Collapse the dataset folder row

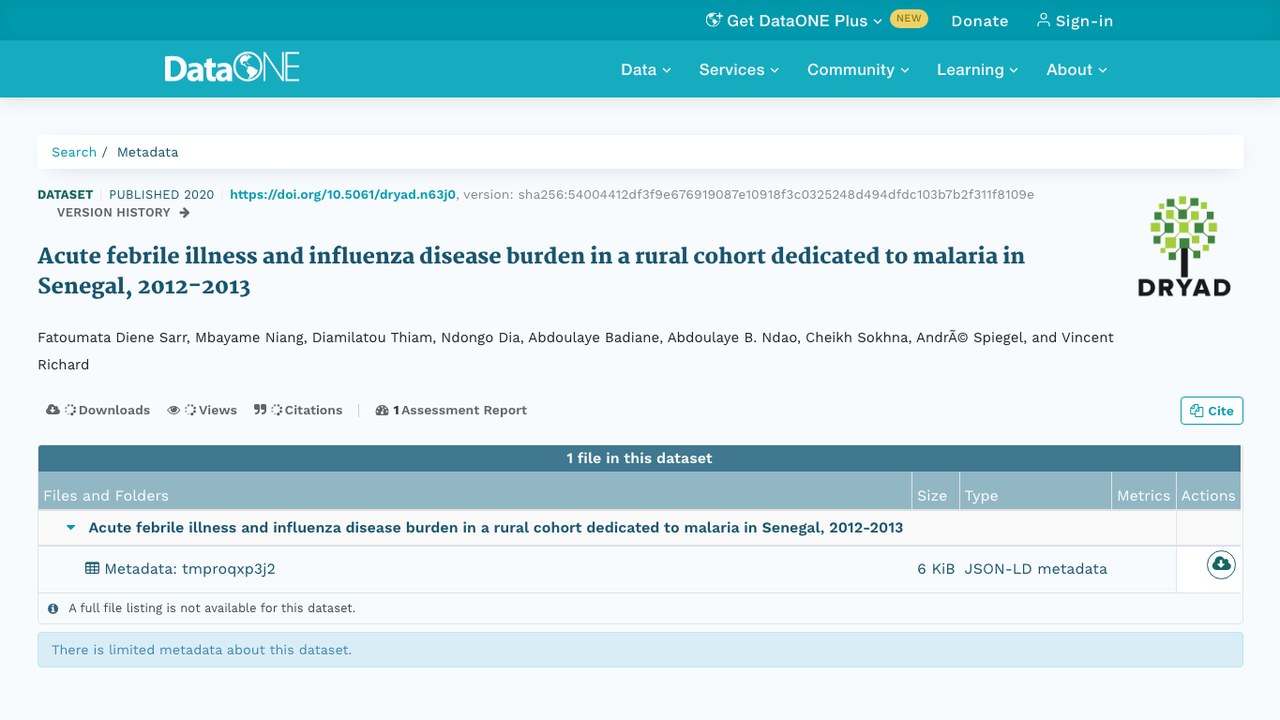tap(71, 528)
